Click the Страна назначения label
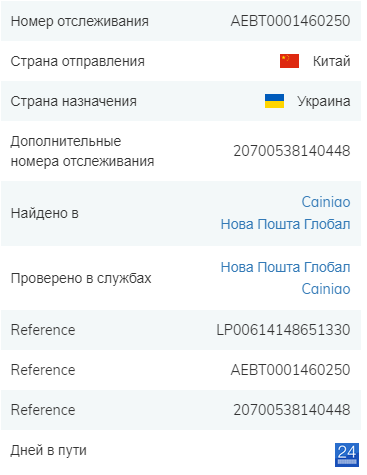The width and height of the screenshot is (367, 475). tap(74, 101)
